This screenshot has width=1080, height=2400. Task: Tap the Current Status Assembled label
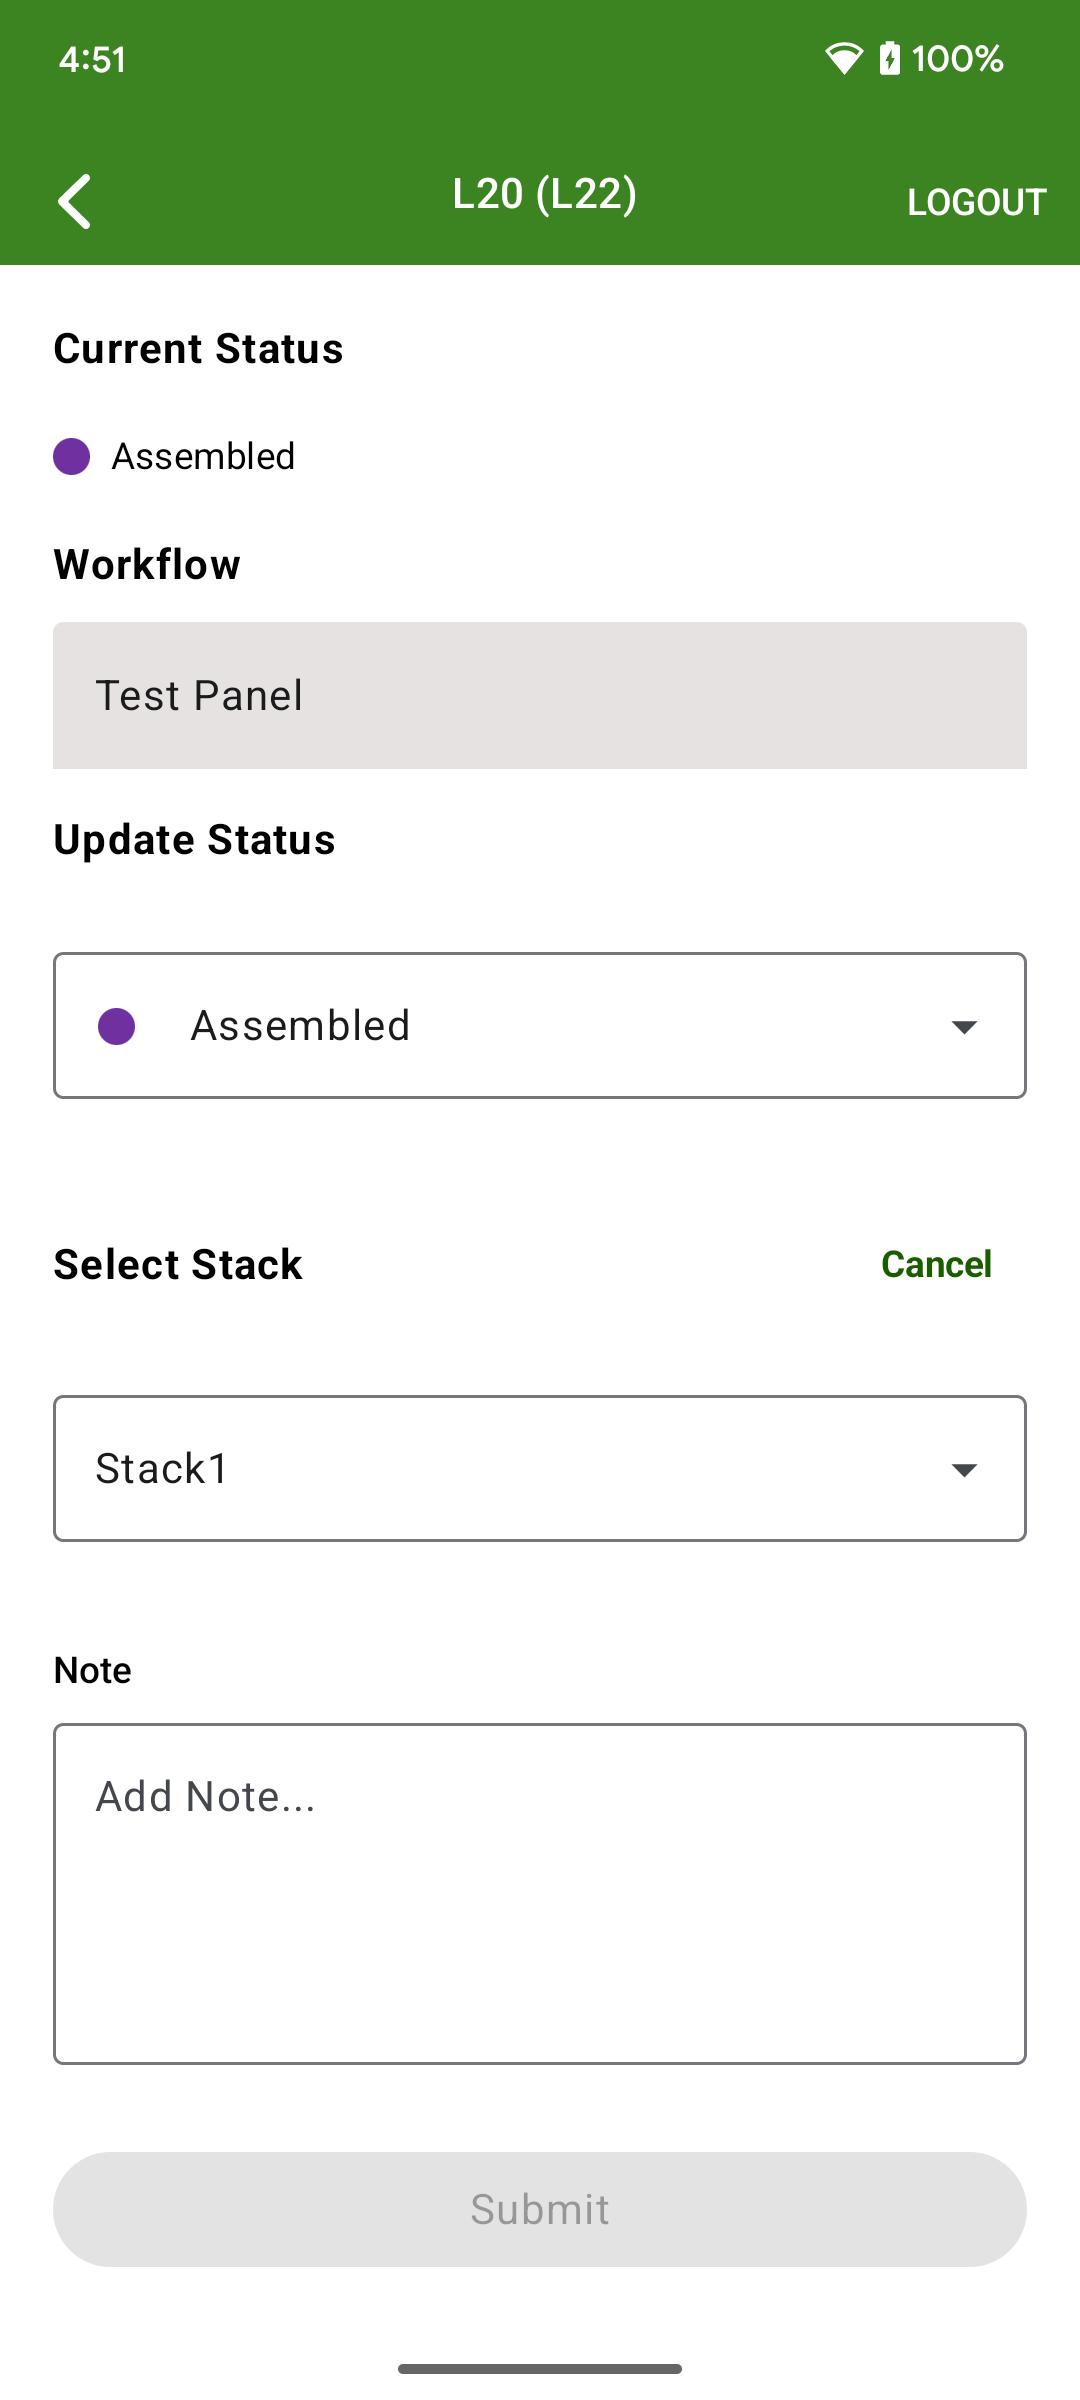(x=203, y=457)
